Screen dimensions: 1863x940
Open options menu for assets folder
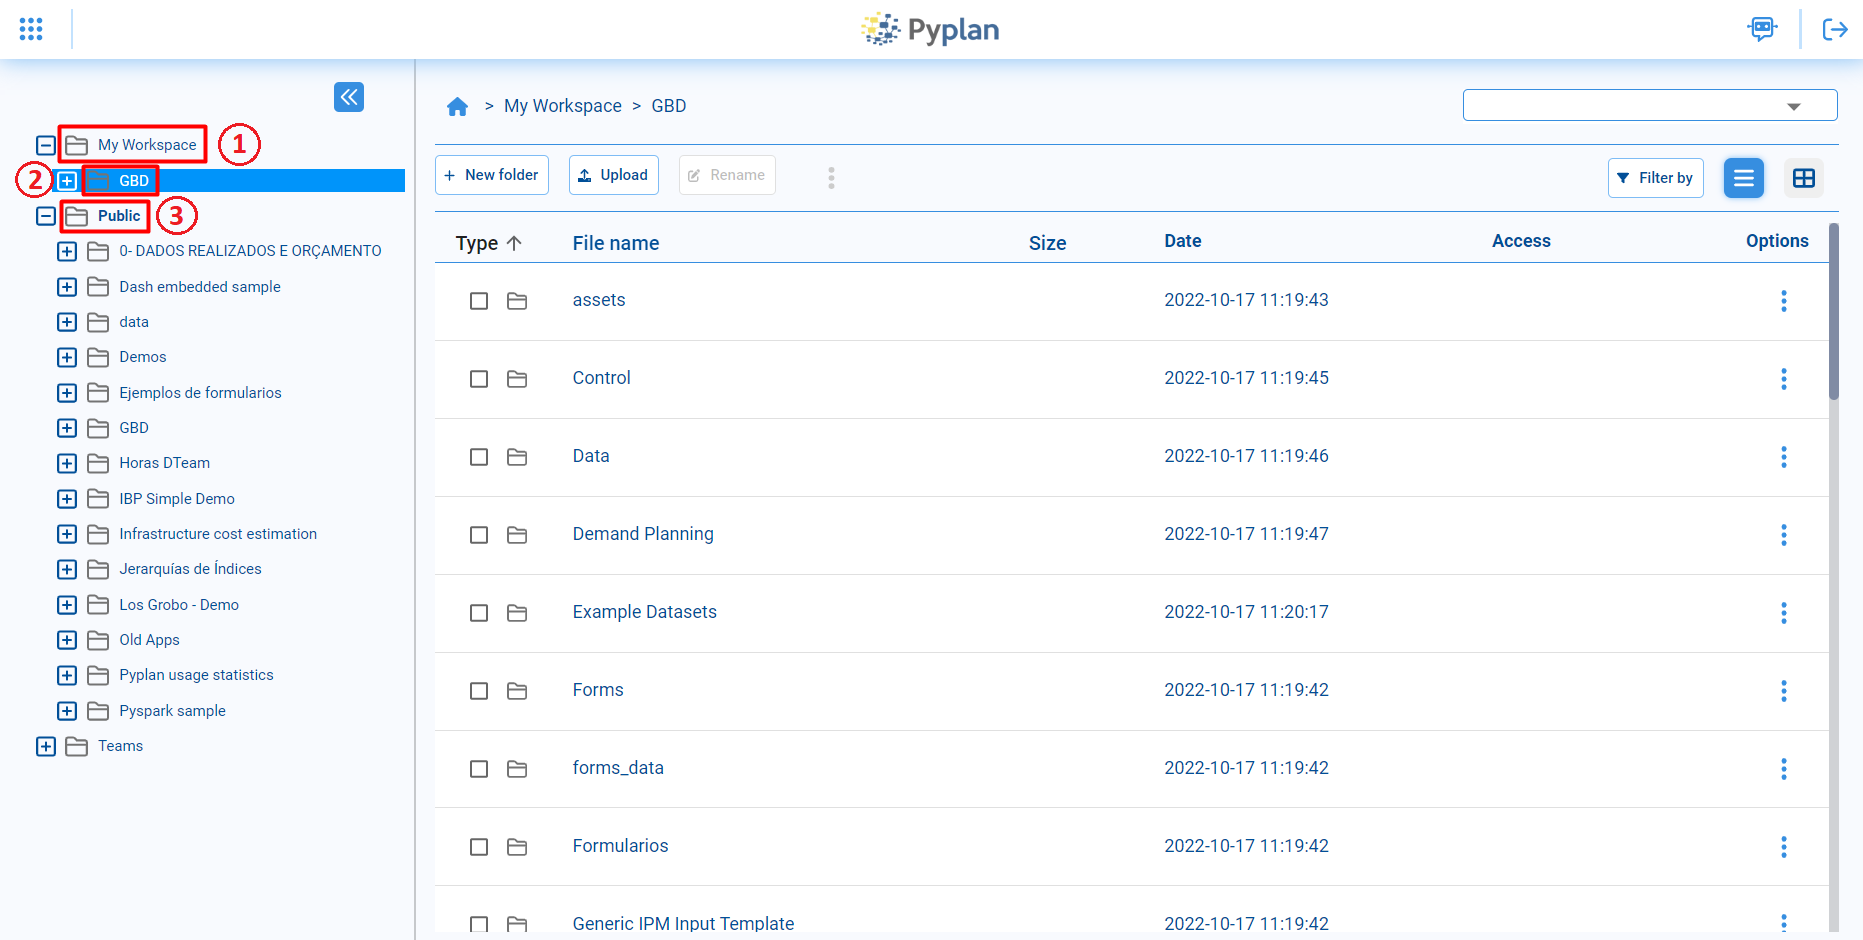coord(1784,300)
